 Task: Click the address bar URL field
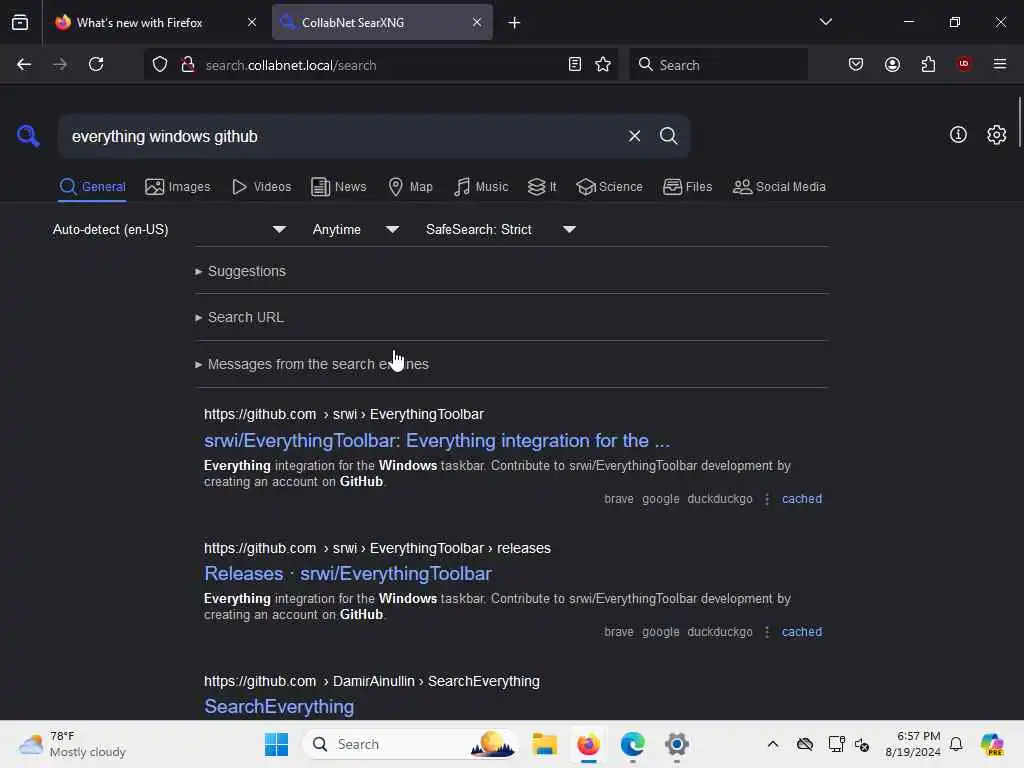[x=379, y=65]
